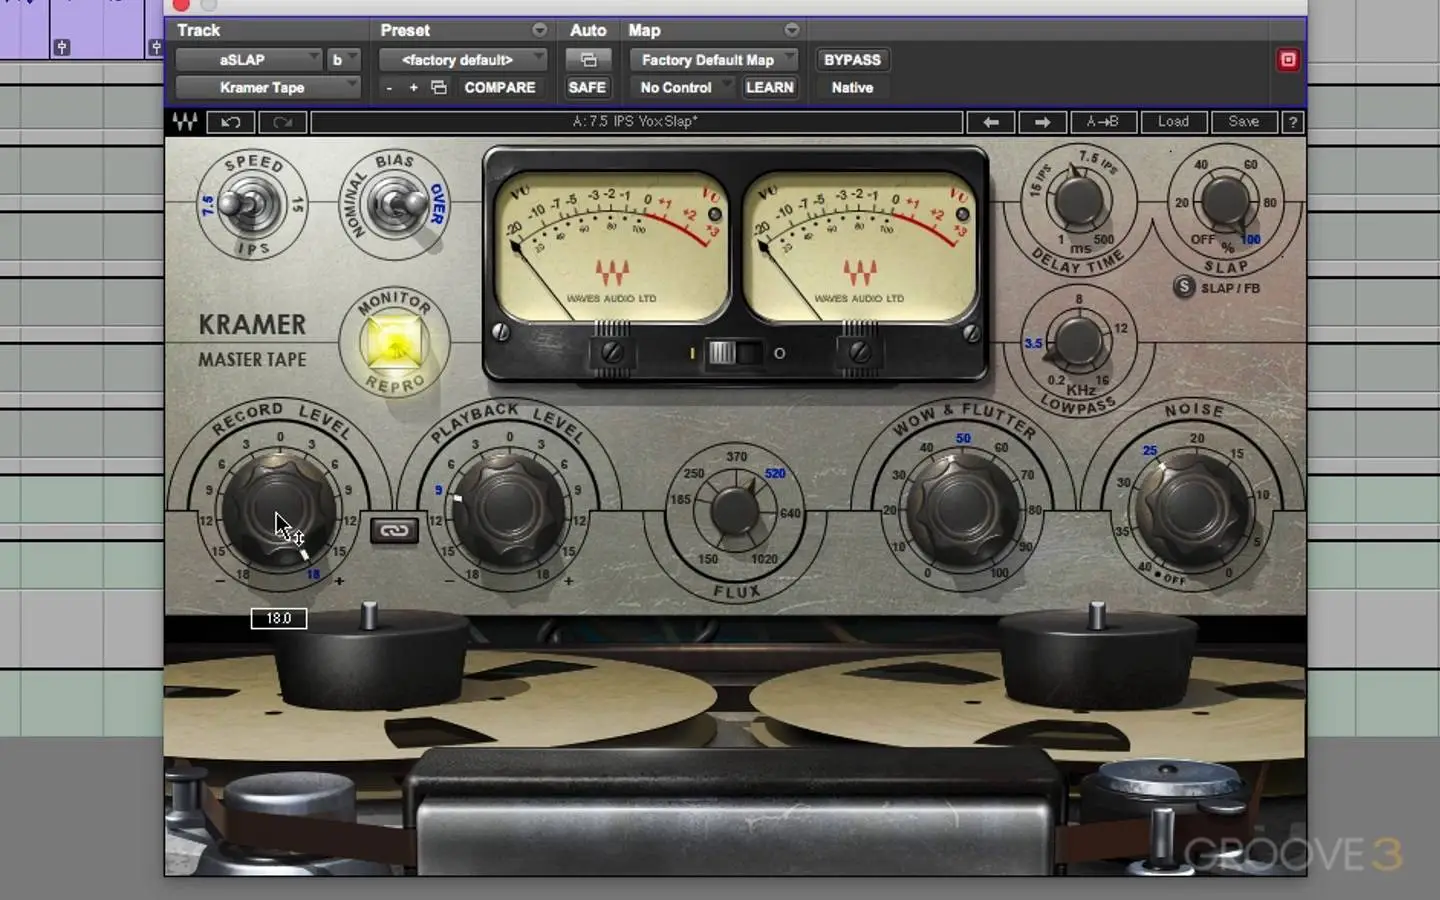Image resolution: width=1440 pixels, height=900 pixels.
Task: Expand the Map menu arrow
Action: point(791,30)
